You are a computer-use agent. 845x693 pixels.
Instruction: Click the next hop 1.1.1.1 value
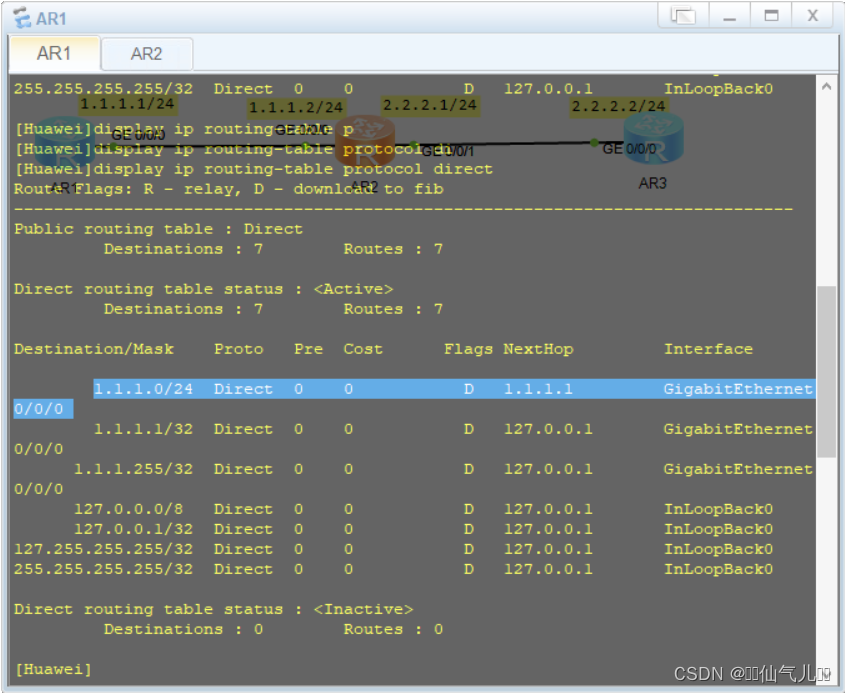tap(538, 389)
